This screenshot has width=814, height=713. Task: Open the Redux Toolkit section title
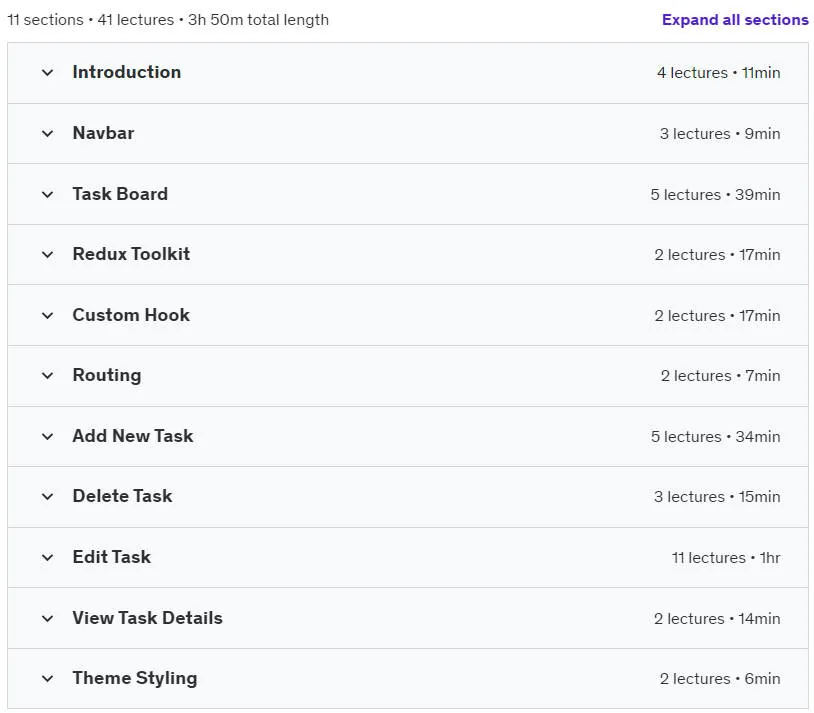[x=131, y=254]
